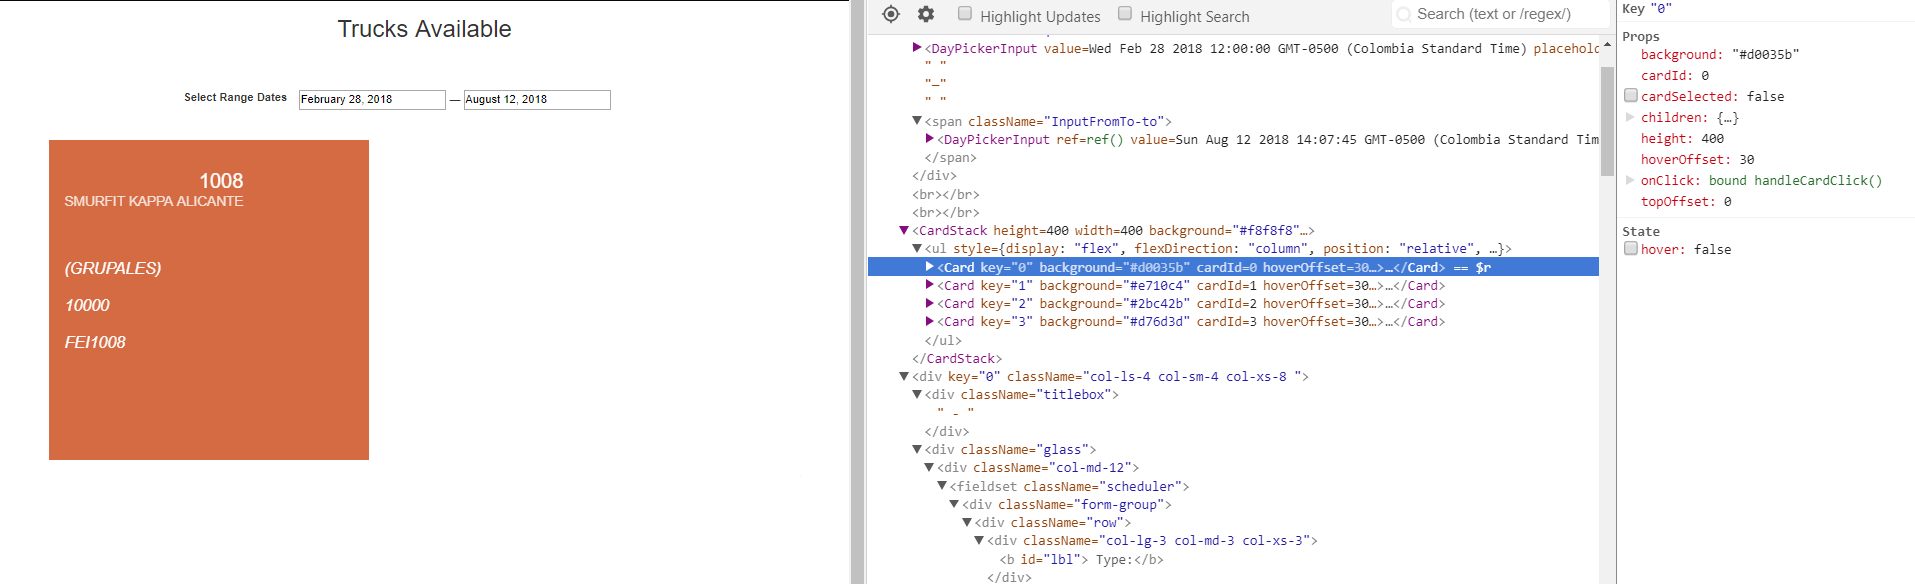Select Card with background #e710c4 row
The height and width of the screenshot is (584, 1915).
pos(1233,285)
